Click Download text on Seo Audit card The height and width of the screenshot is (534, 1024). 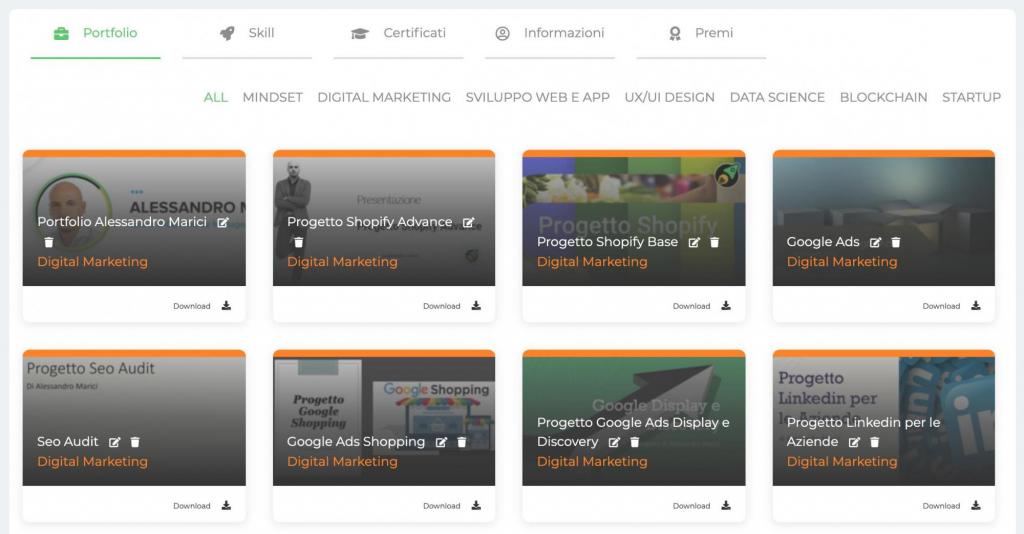click(191, 506)
